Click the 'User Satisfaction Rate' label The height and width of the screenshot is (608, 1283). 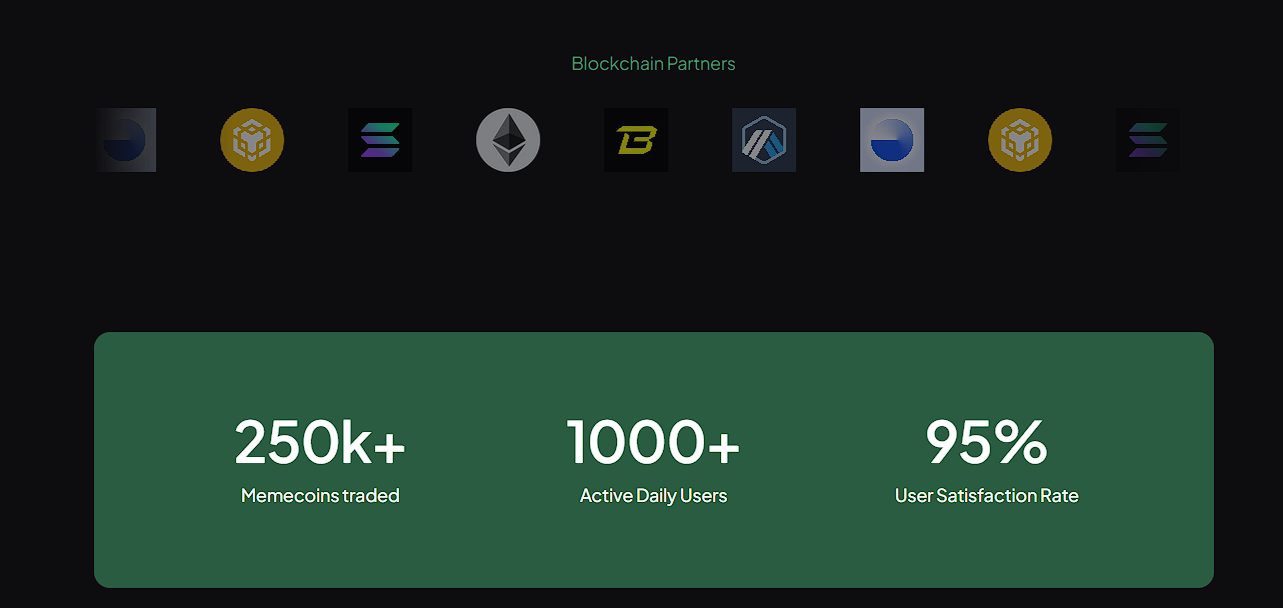[986, 496]
